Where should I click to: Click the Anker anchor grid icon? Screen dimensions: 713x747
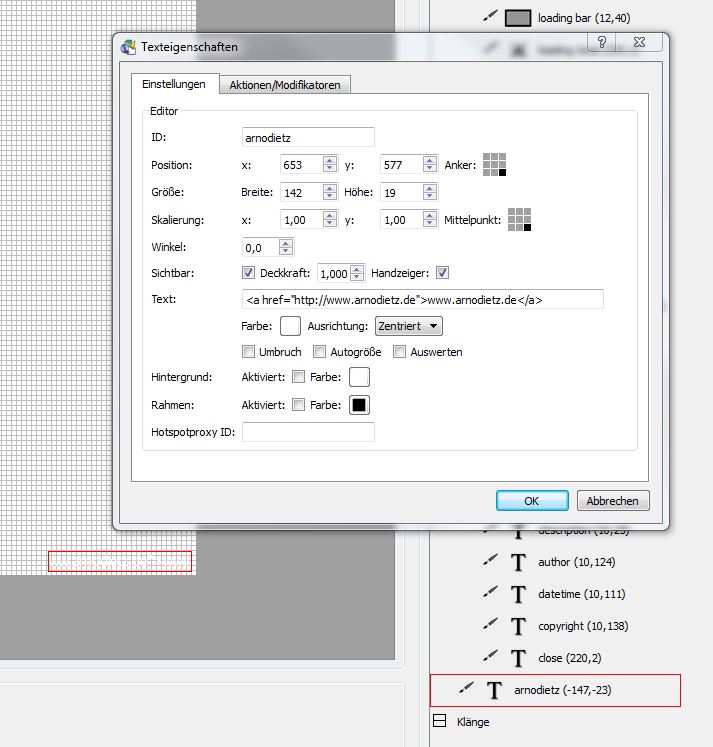[495, 165]
